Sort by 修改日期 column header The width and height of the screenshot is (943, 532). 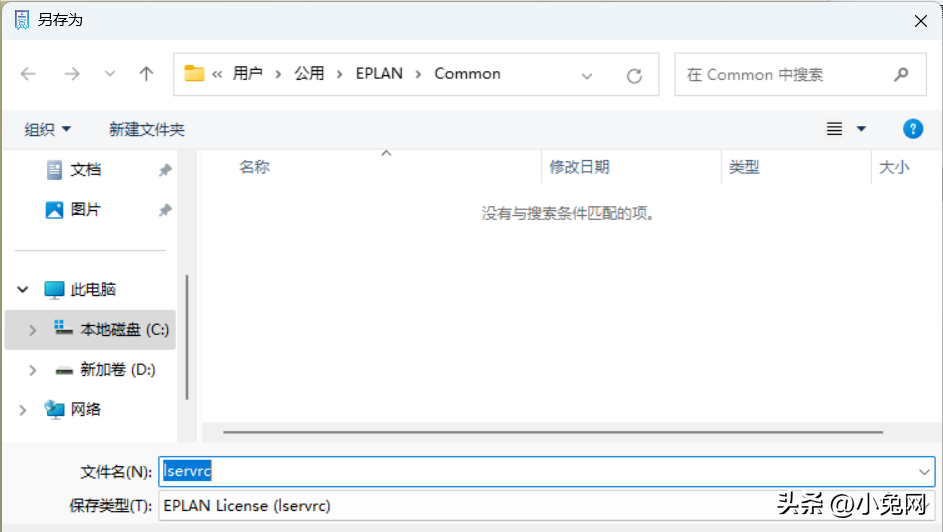click(x=579, y=167)
